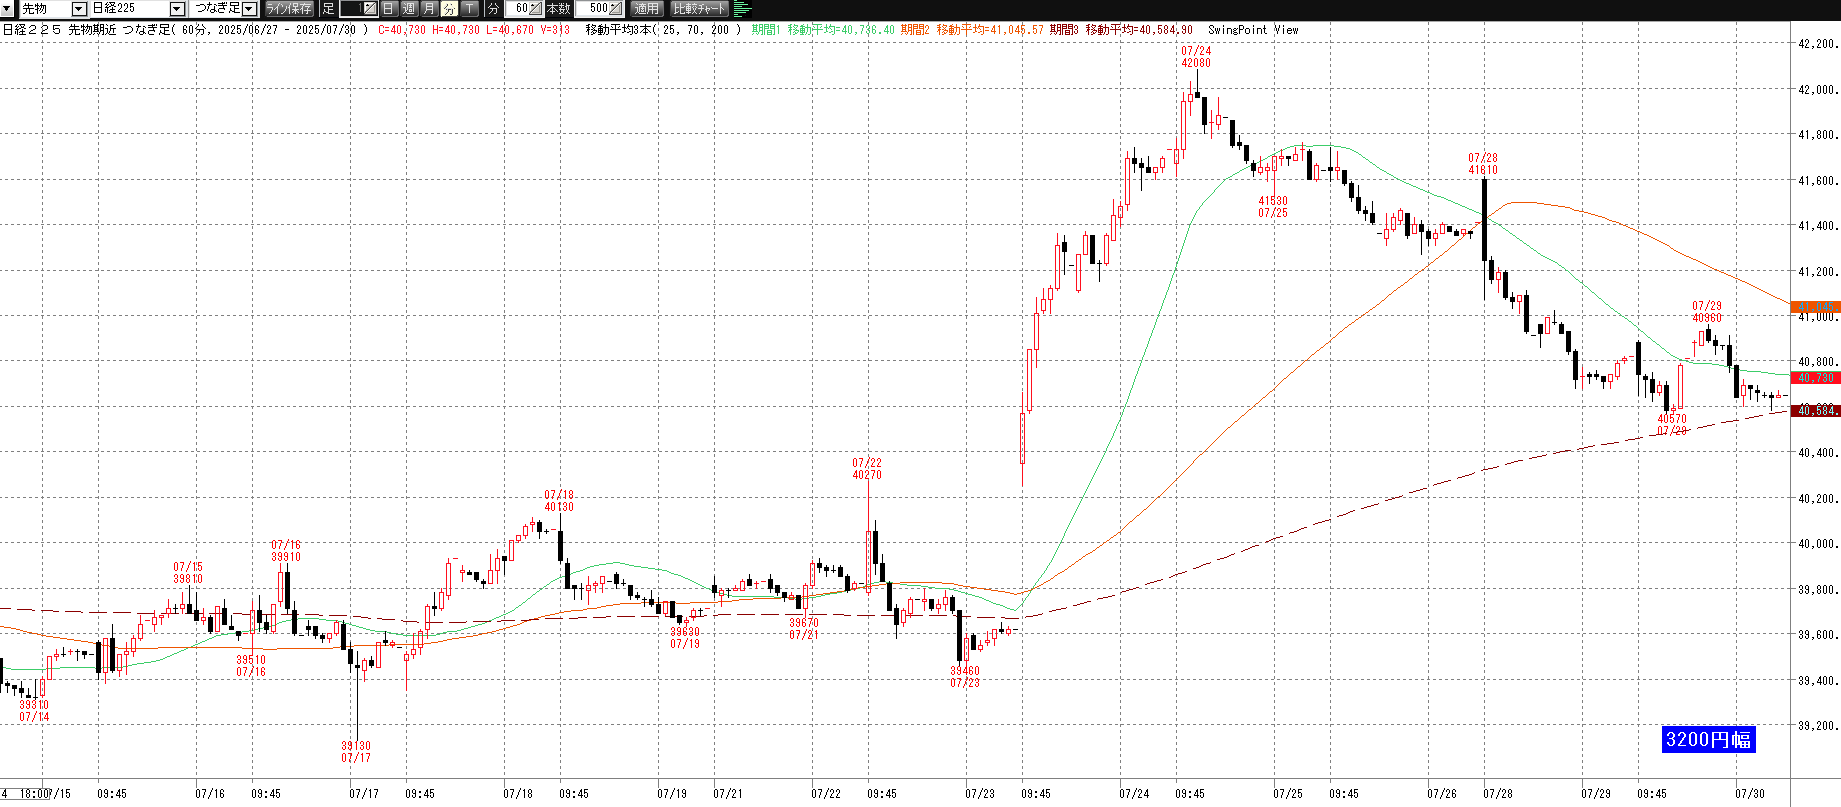Open the top-left corner arrow menu
This screenshot has height=807, width=1841.
[9, 9]
